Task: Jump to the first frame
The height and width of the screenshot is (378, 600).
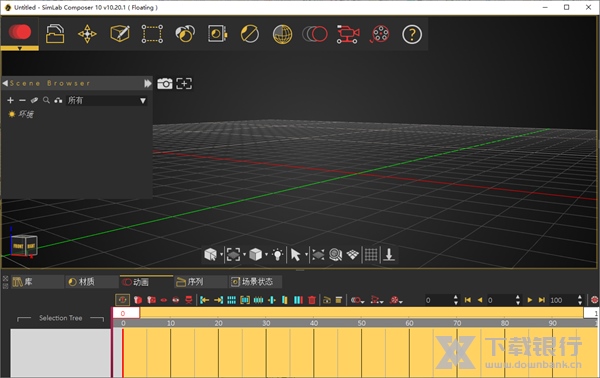Action: click(x=468, y=300)
